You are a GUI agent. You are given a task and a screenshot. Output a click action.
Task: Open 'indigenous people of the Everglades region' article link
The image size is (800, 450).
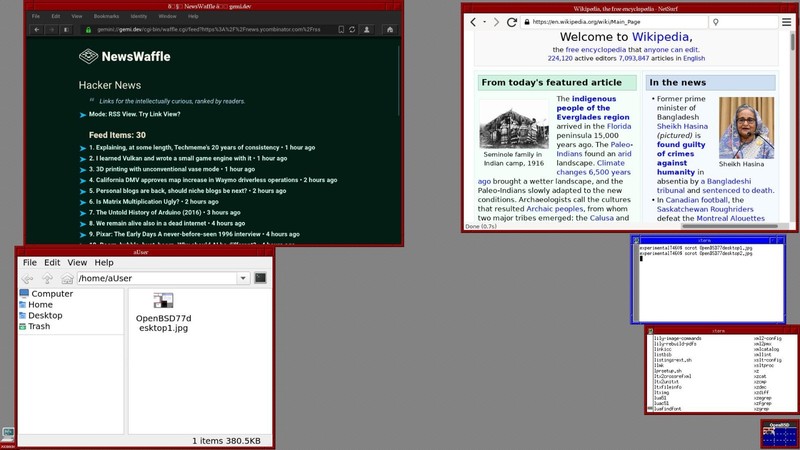pyautogui.click(x=593, y=108)
